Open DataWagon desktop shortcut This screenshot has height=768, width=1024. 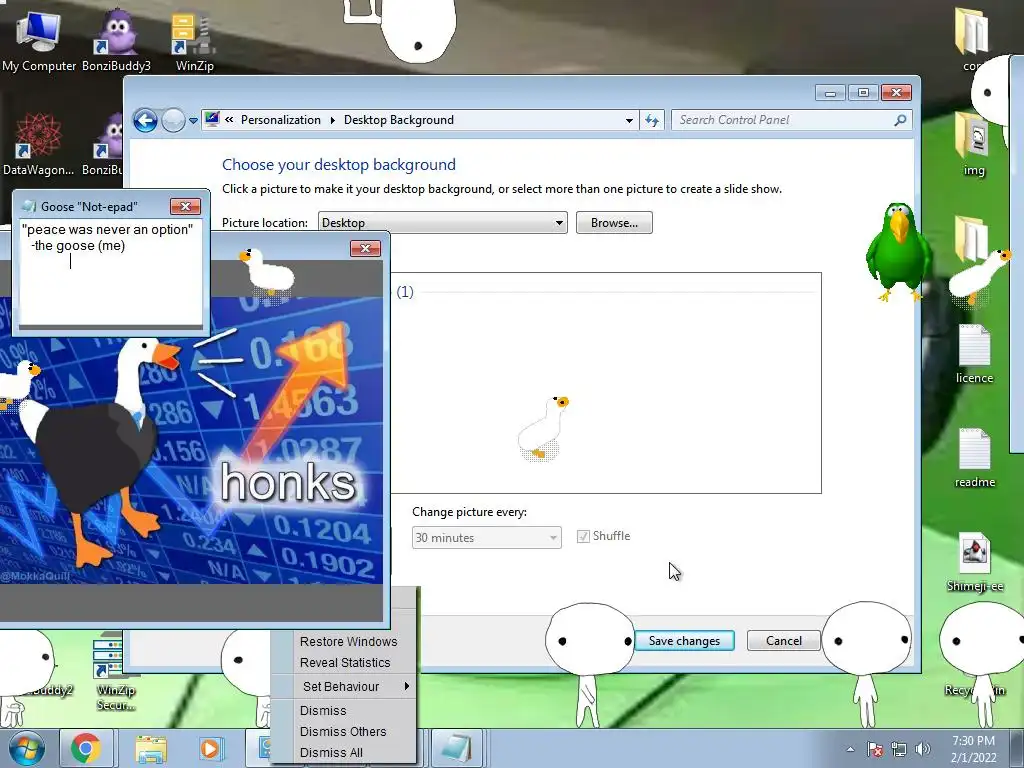38,144
